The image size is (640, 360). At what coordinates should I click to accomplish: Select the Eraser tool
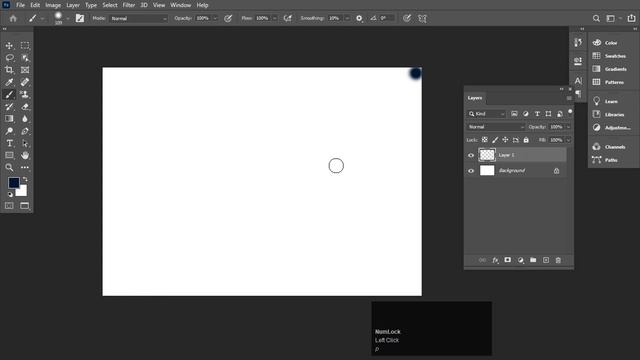click(25, 107)
